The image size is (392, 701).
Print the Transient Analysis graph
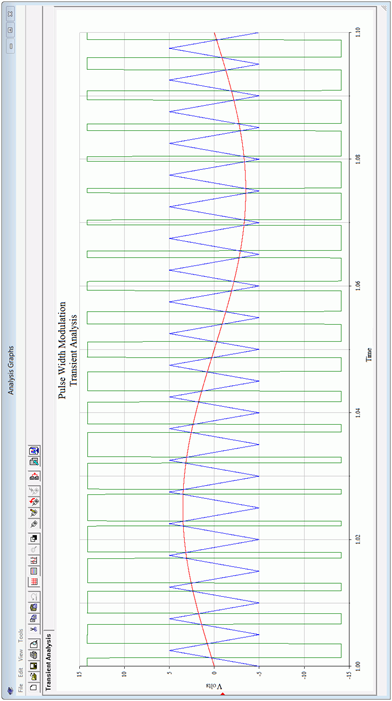click(34, 655)
